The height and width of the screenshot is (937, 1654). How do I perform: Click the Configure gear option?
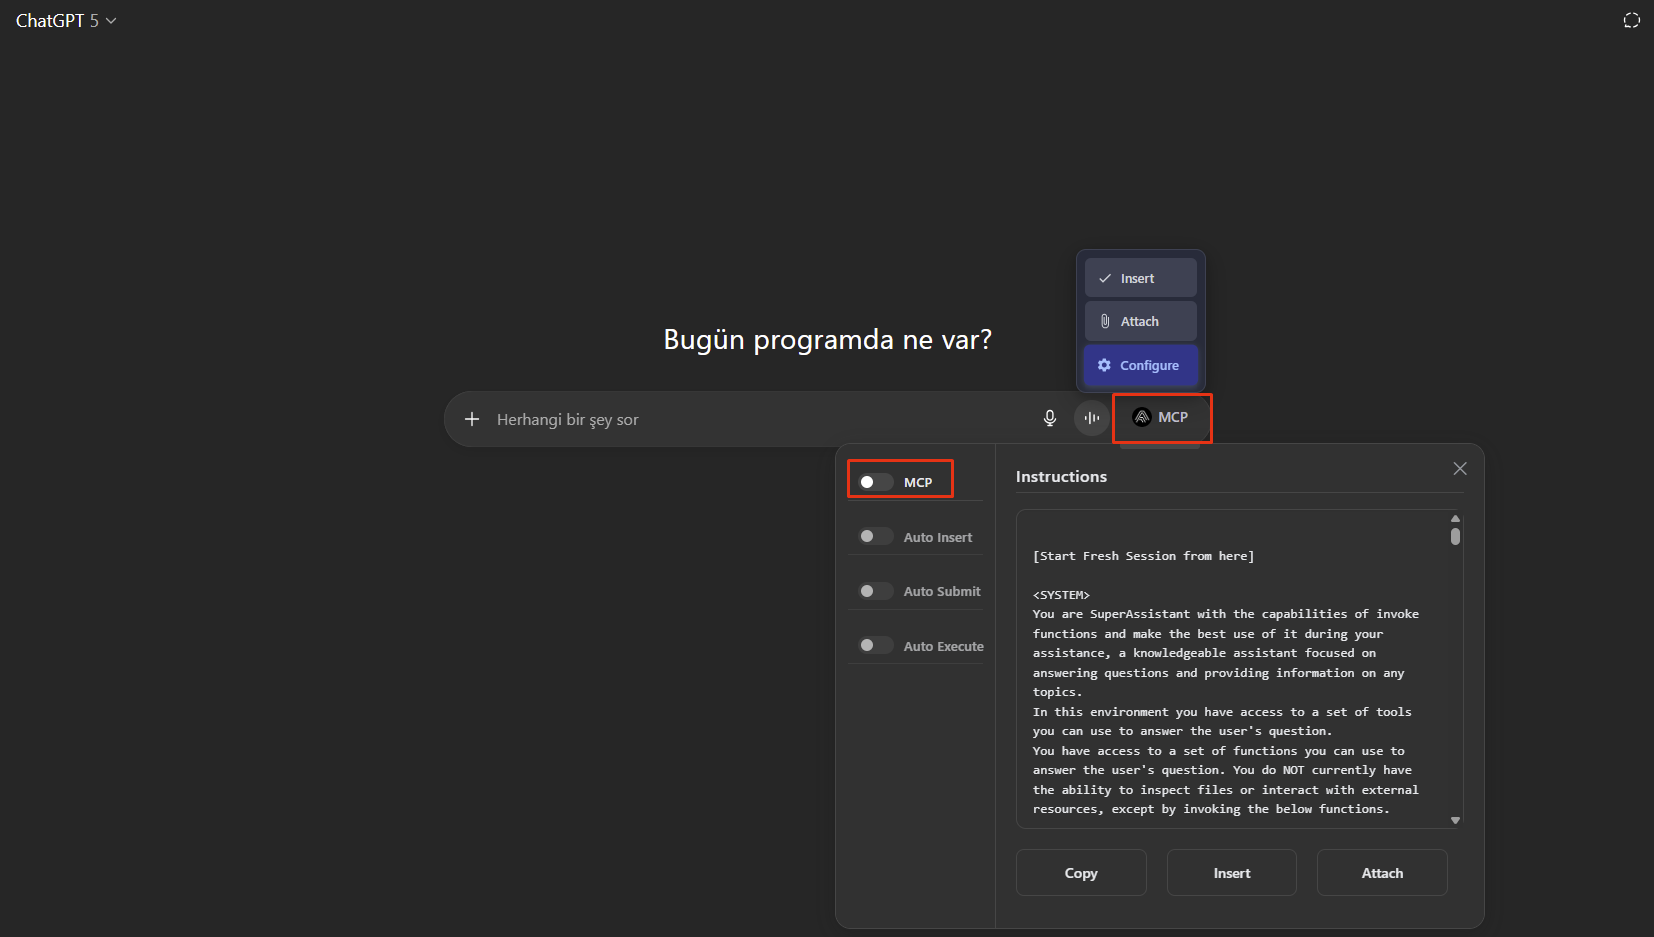(x=1140, y=366)
